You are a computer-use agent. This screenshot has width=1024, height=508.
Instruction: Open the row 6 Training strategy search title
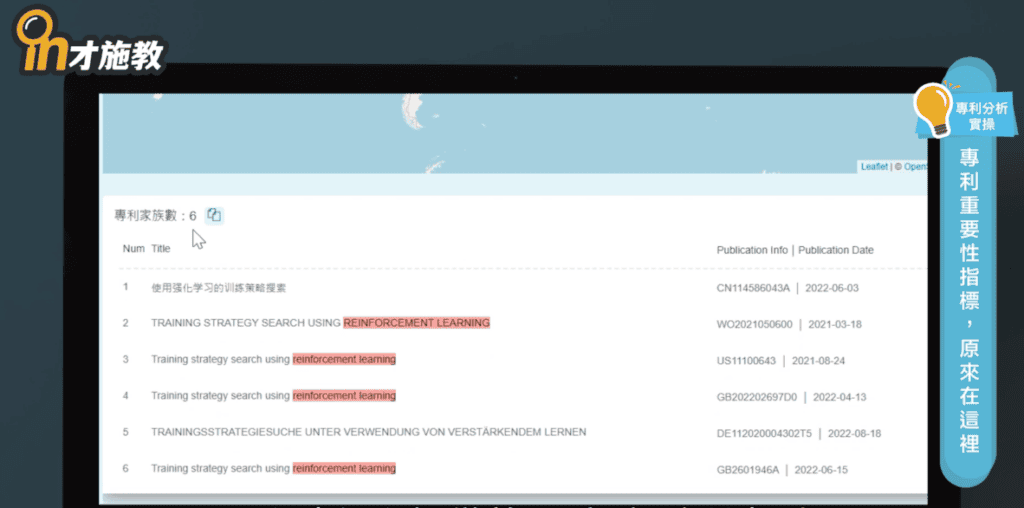coord(273,468)
